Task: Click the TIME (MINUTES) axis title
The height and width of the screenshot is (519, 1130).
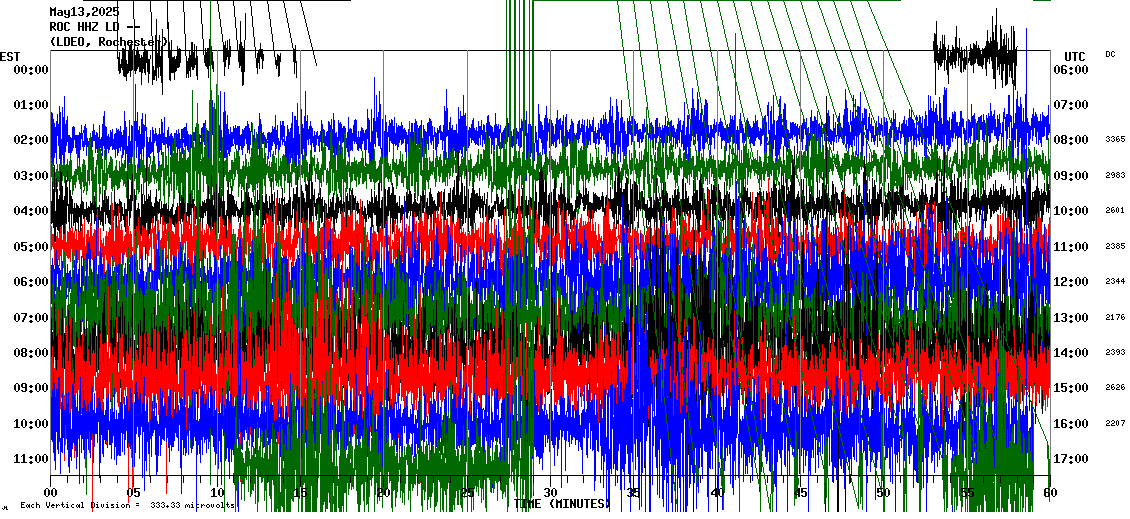Action: [x=562, y=504]
